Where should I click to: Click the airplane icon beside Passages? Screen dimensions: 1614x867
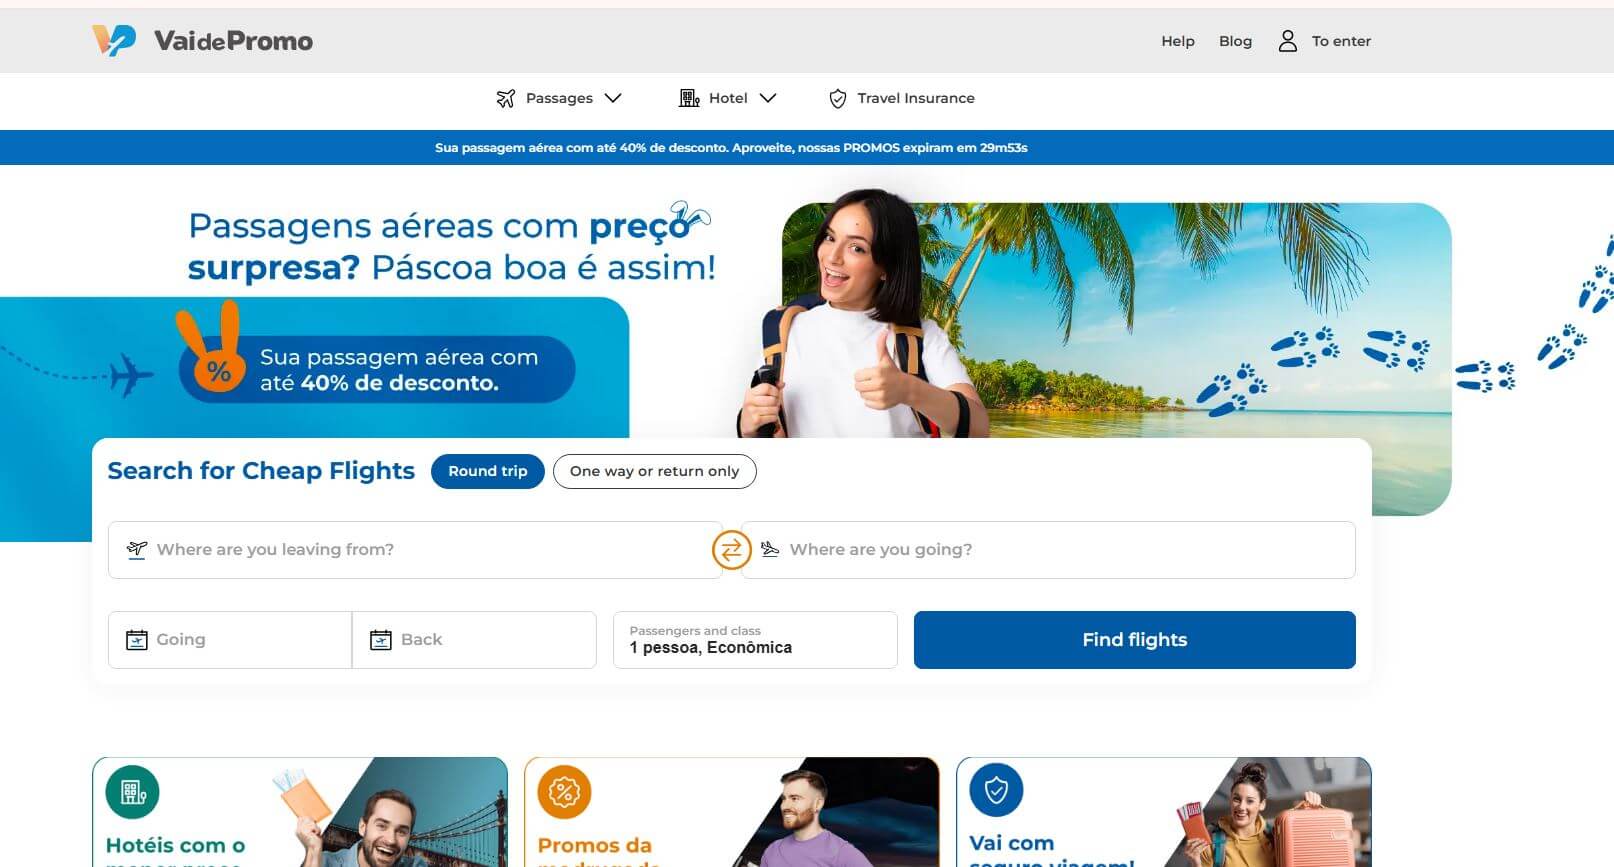pos(505,98)
